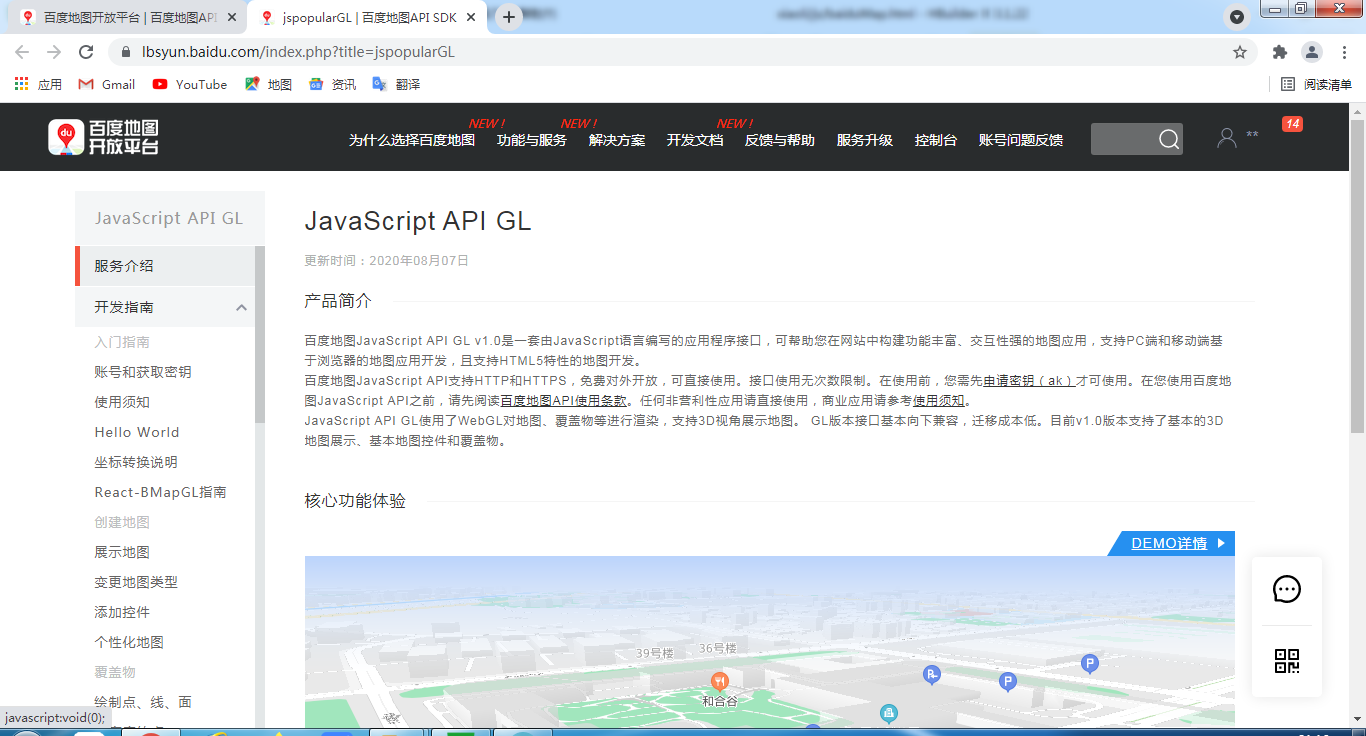Open the chat support bubble icon
This screenshot has width=1366, height=736.
coord(1286,590)
